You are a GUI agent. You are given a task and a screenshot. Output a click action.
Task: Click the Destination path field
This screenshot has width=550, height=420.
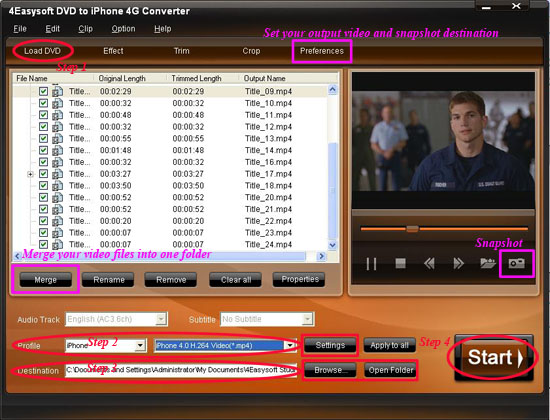coord(181,370)
